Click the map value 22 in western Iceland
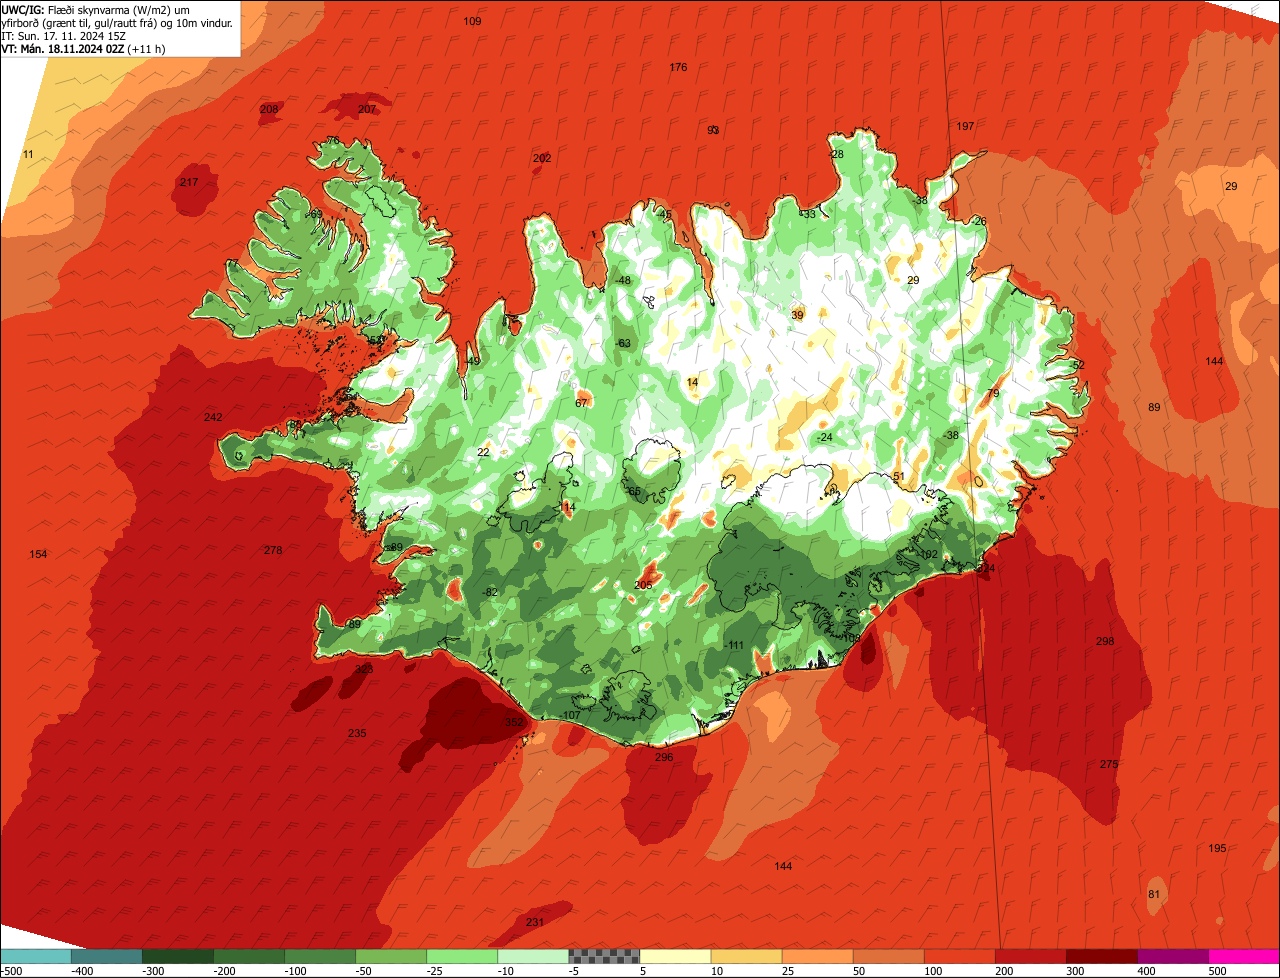 tap(483, 452)
